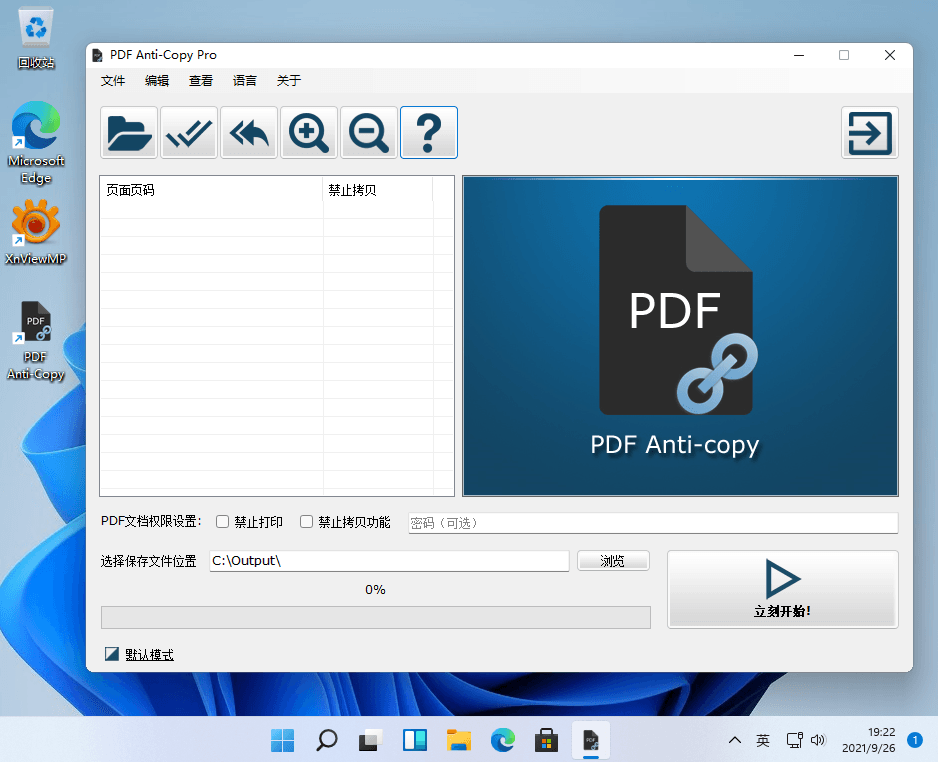Viewport: 938px width, 762px height.
Task: Open the Windows Start menu
Action: [x=282, y=740]
